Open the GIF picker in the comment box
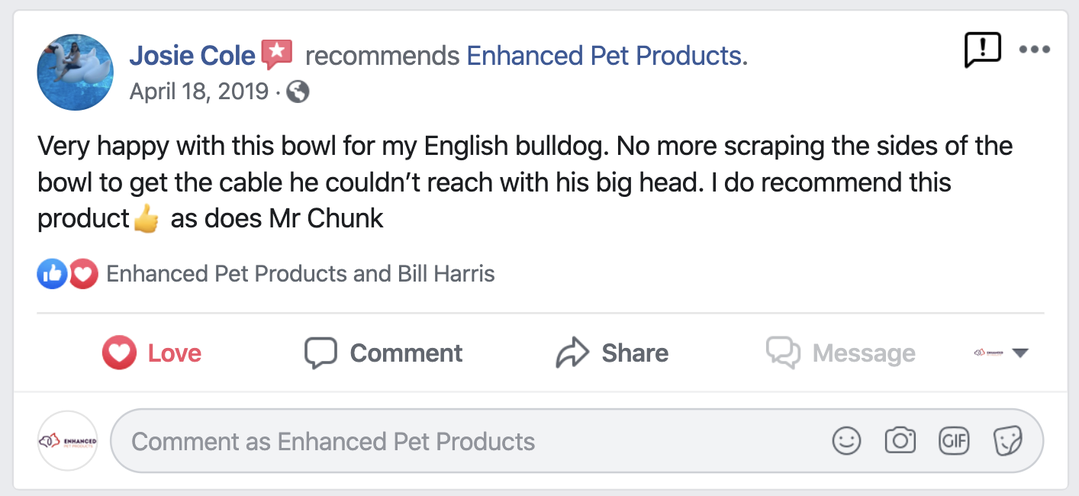The height and width of the screenshot is (496, 1079). (953, 440)
